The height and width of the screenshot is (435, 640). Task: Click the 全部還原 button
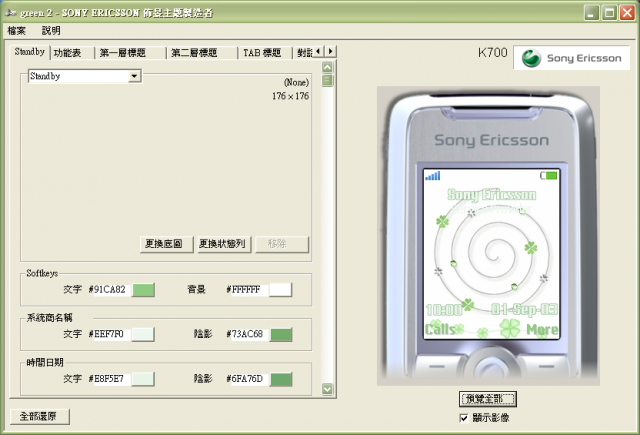click(x=40, y=416)
